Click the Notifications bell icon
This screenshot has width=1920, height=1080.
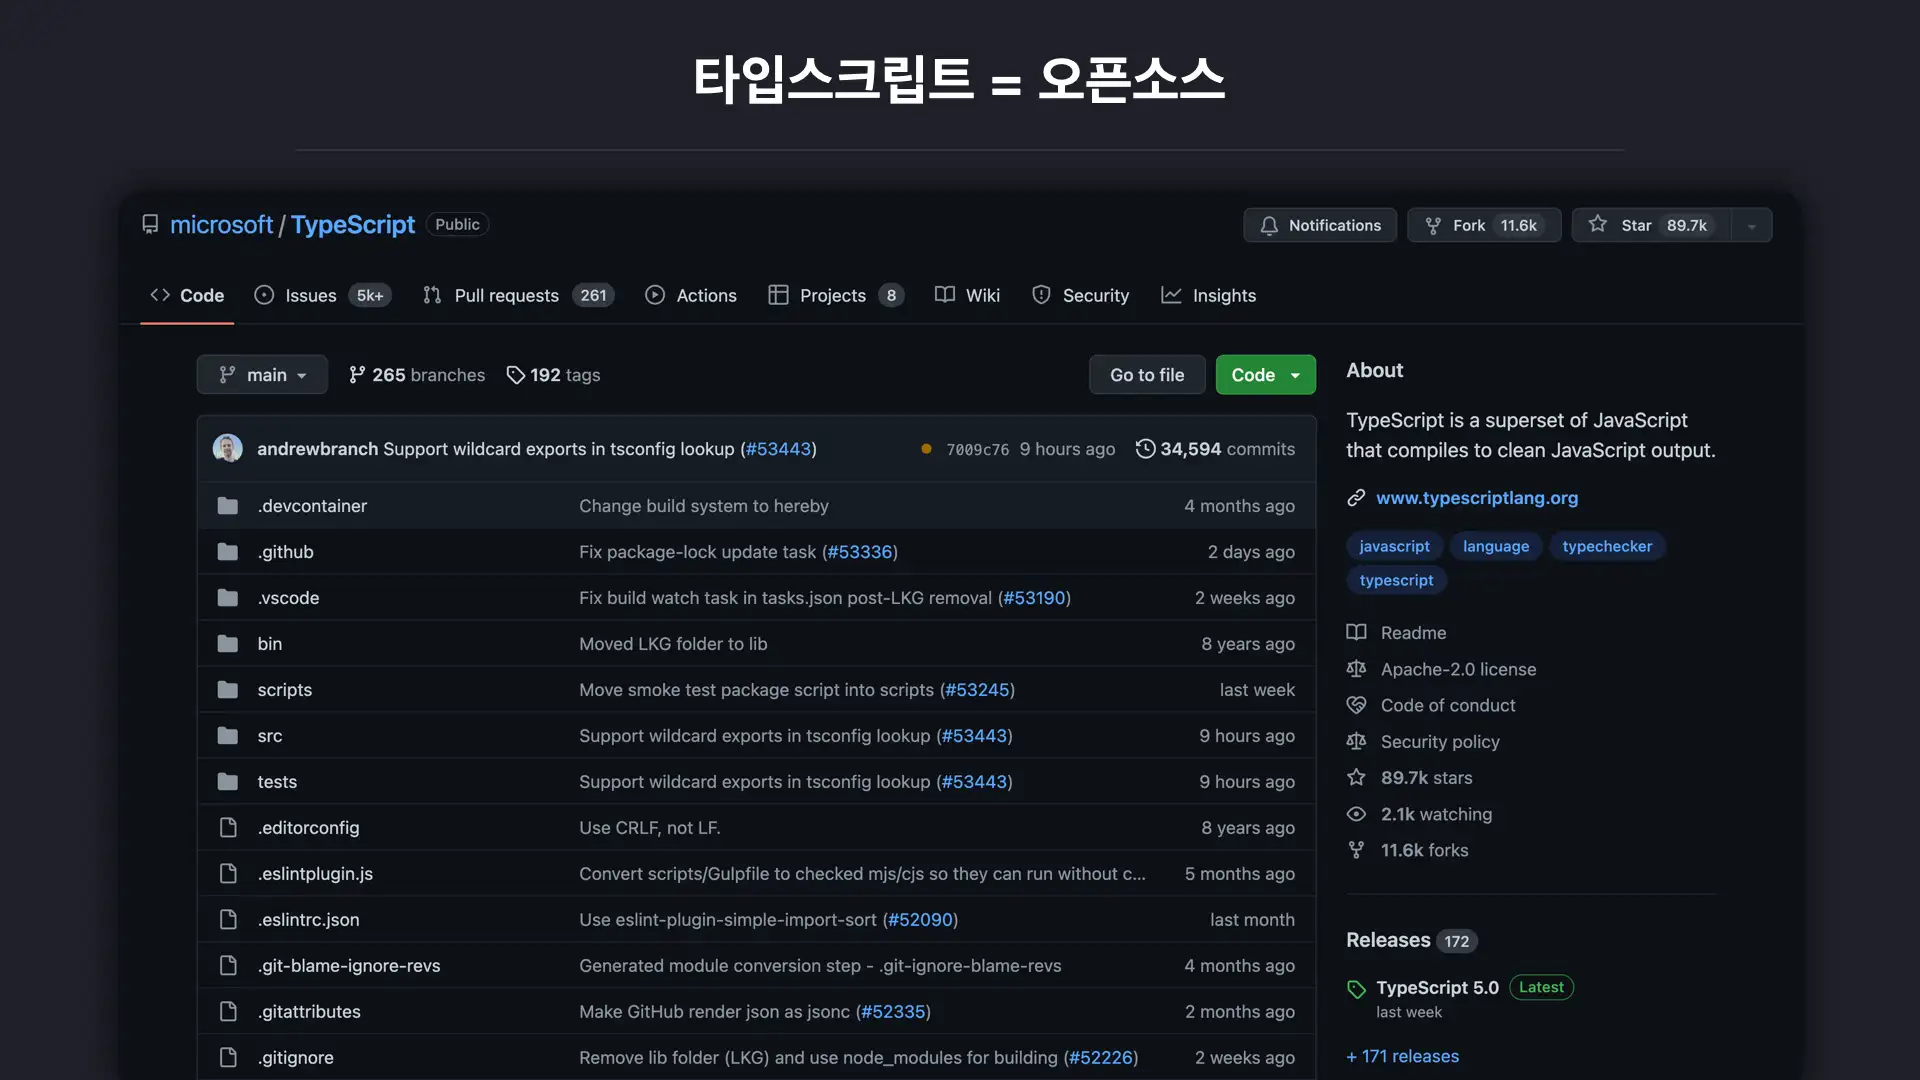(x=1269, y=226)
